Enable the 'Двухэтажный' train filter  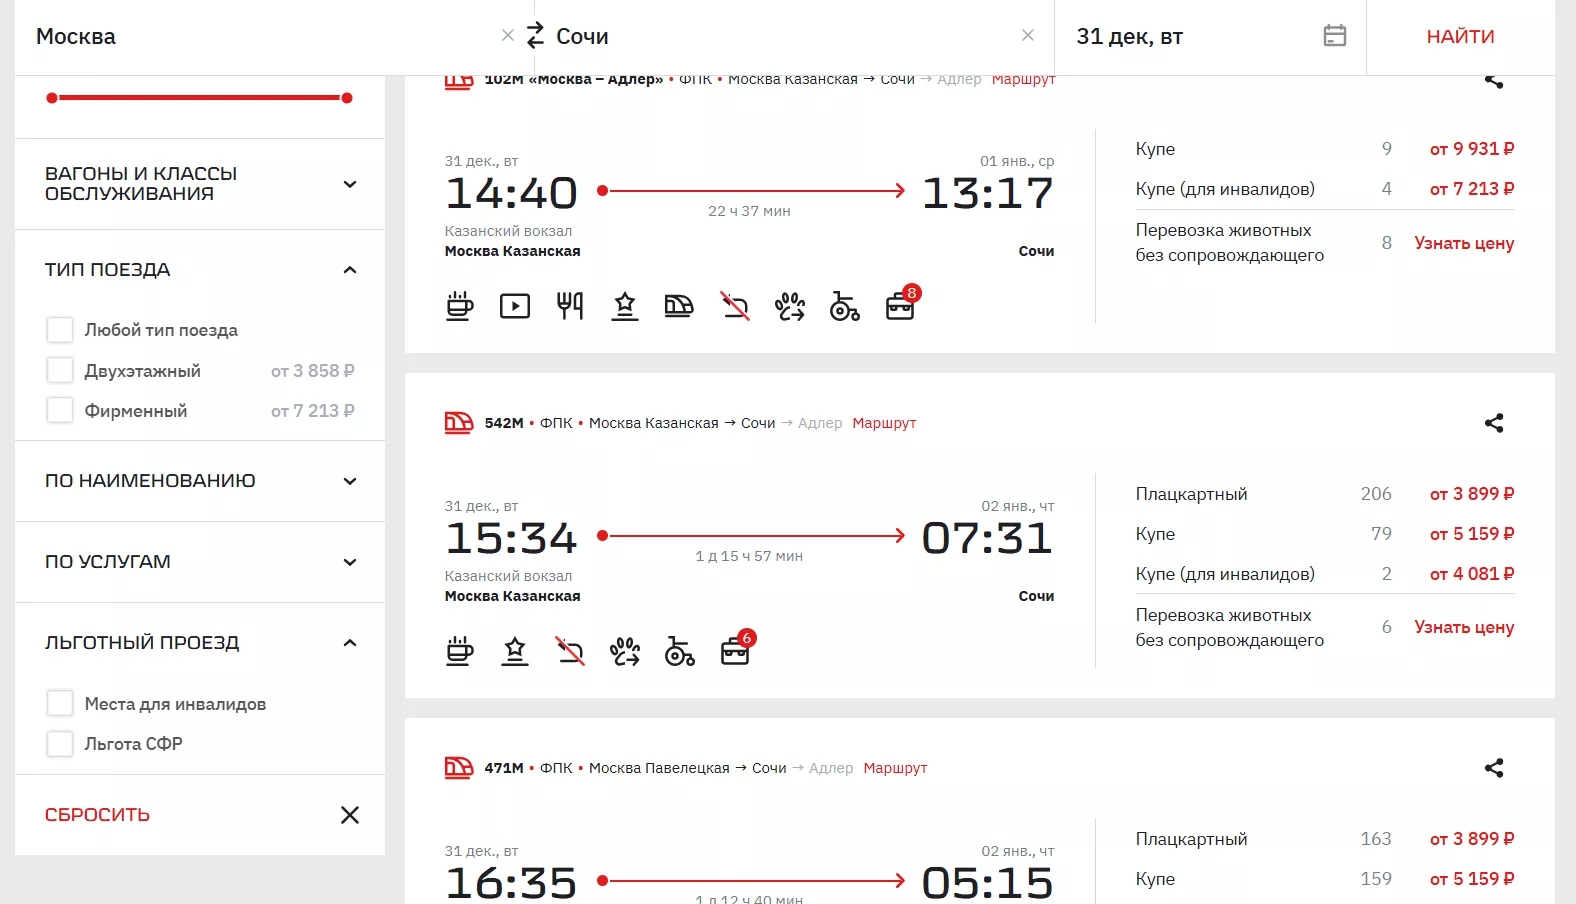60,371
